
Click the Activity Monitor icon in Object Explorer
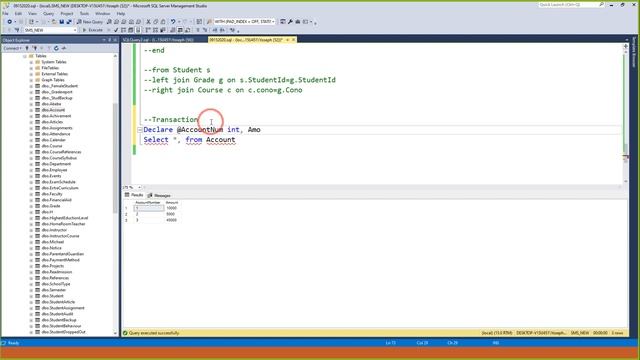click(x=64, y=48)
